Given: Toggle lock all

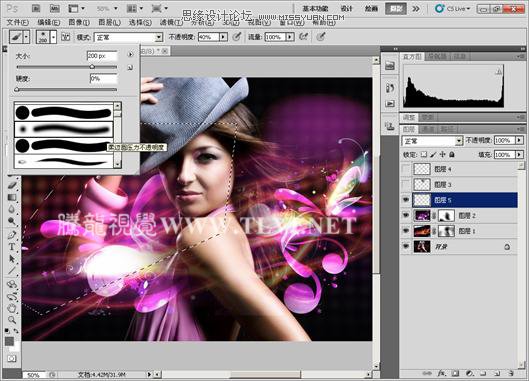Looking at the screenshot, I should 452,155.
